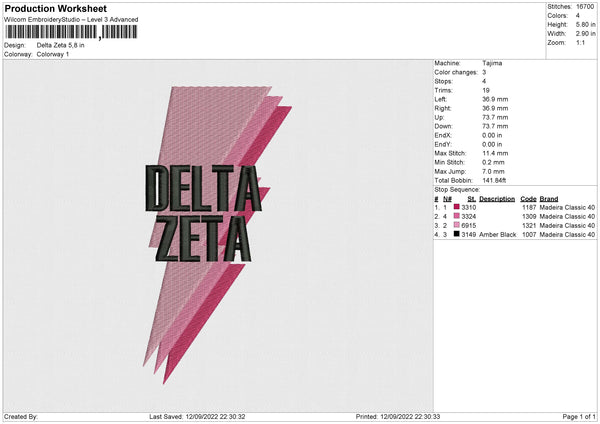Select the EndY value 0.00 in
The width and height of the screenshot is (600, 424).
[x=492, y=145]
